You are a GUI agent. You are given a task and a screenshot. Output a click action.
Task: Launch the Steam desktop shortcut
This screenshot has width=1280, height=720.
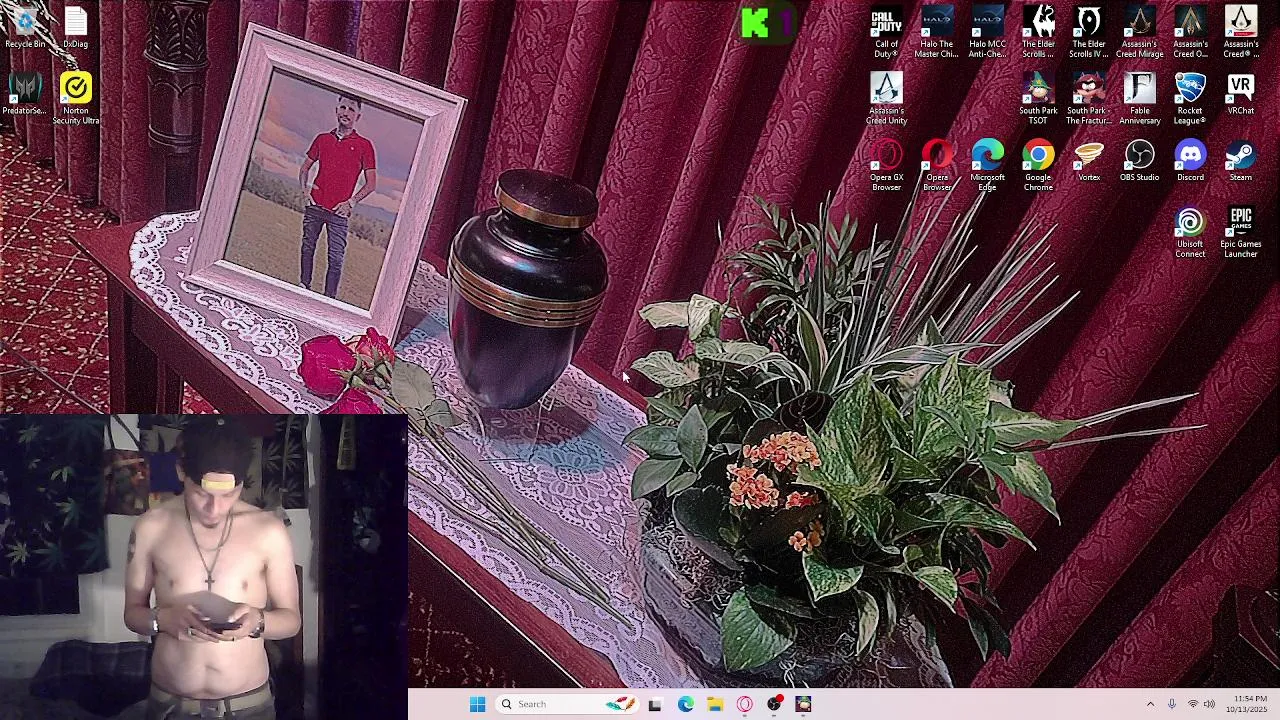[1241, 161]
